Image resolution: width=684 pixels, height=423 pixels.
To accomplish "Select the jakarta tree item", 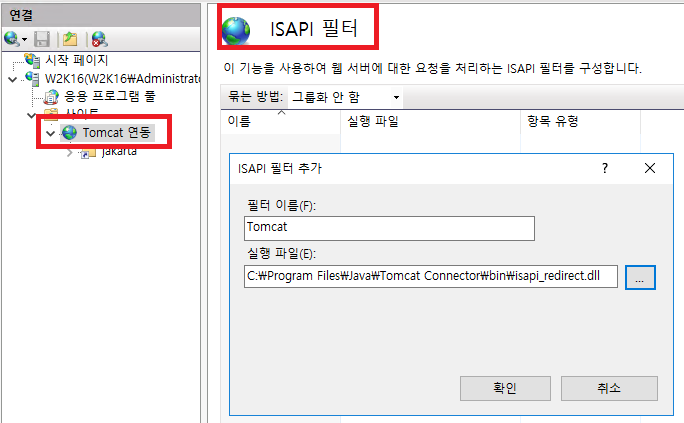I will point(119,152).
